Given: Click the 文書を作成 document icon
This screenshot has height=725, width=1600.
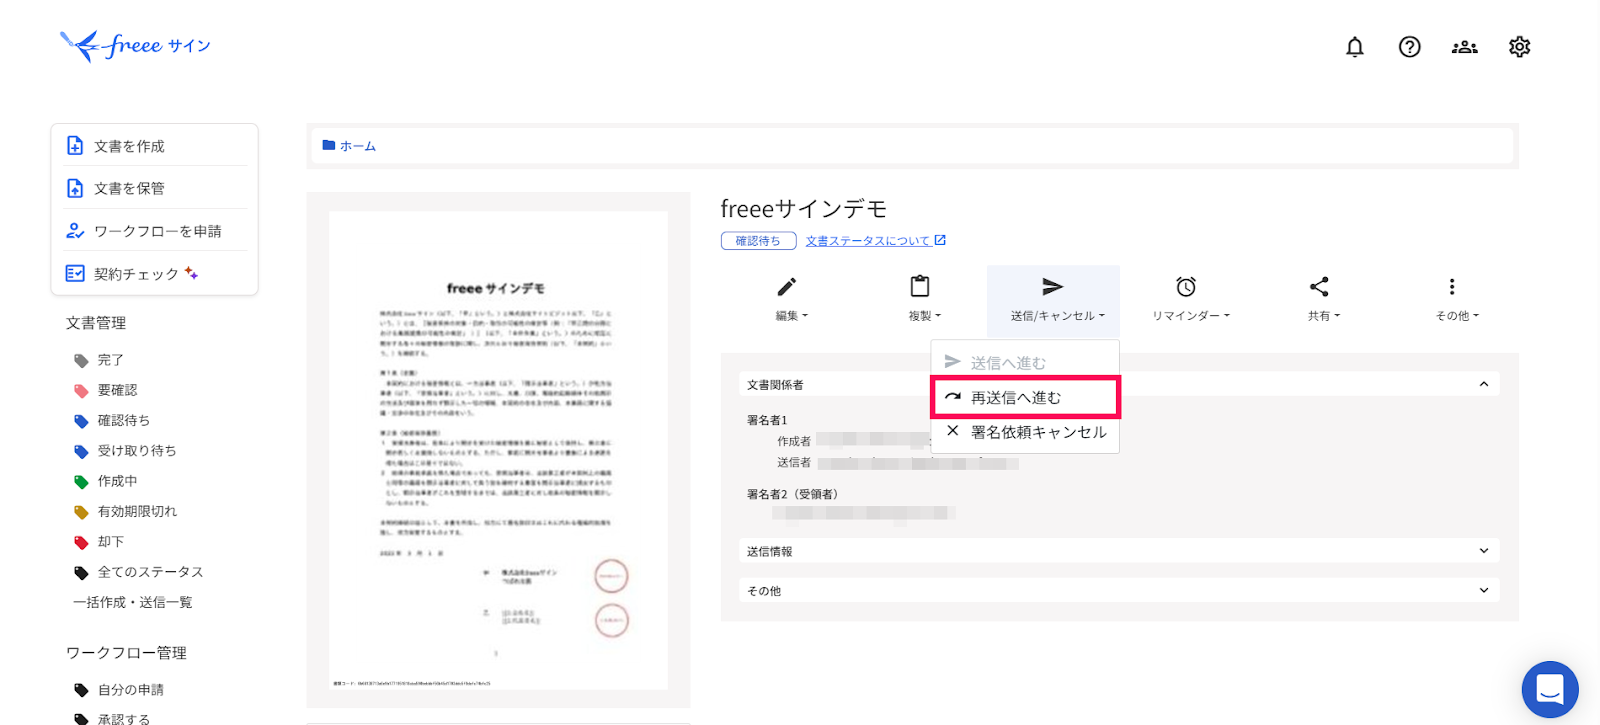Looking at the screenshot, I should tap(75, 146).
